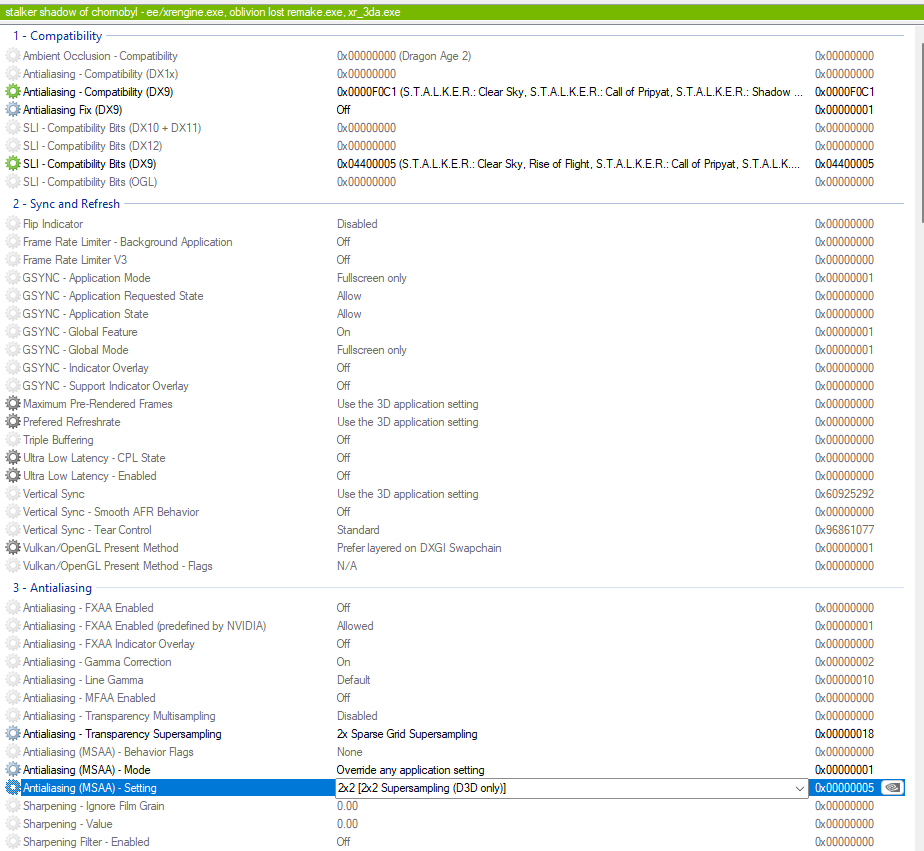Click the faded gear beside Antialiasing - FXAA Enabled
Viewport: 924px width, 851px height.
pyautogui.click(x=13, y=608)
